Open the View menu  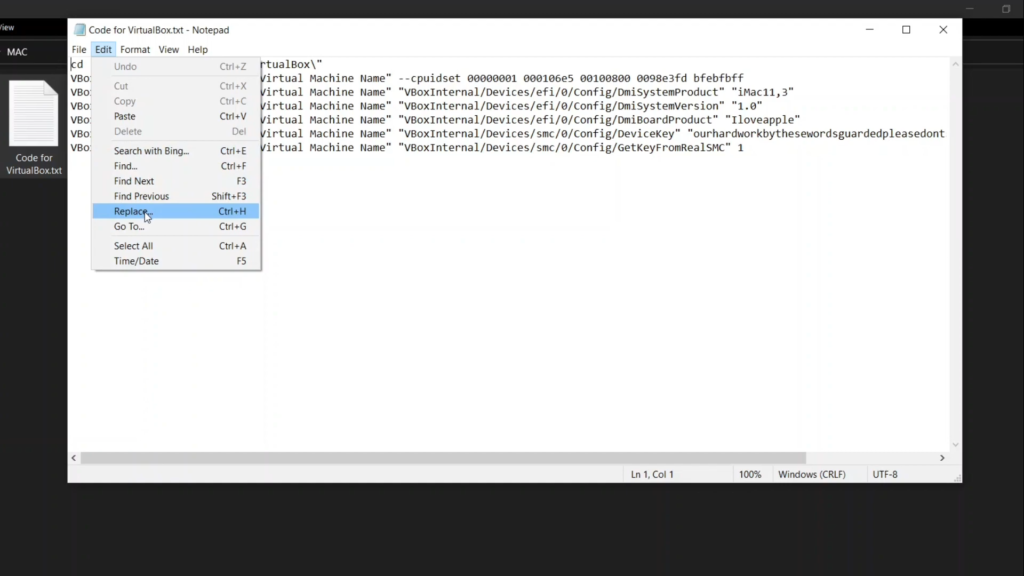pyautogui.click(x=168, y=49)
